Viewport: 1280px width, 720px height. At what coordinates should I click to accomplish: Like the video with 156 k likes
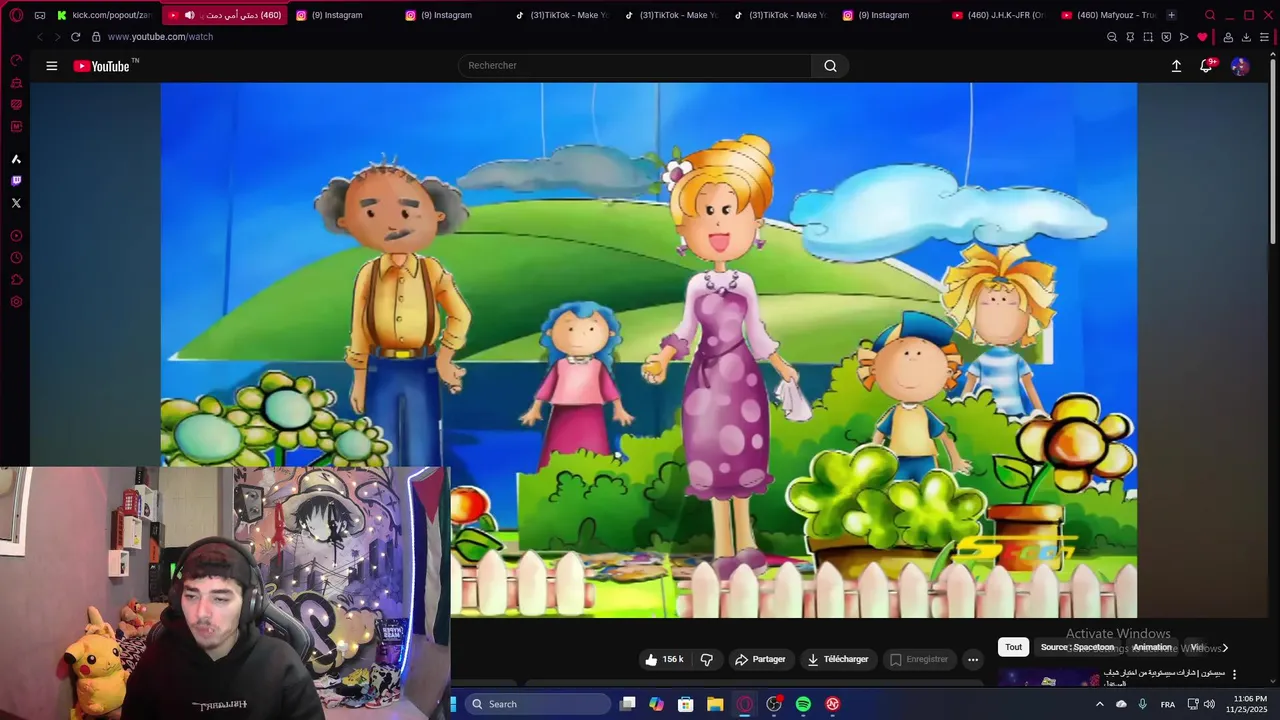pos(664,660)
